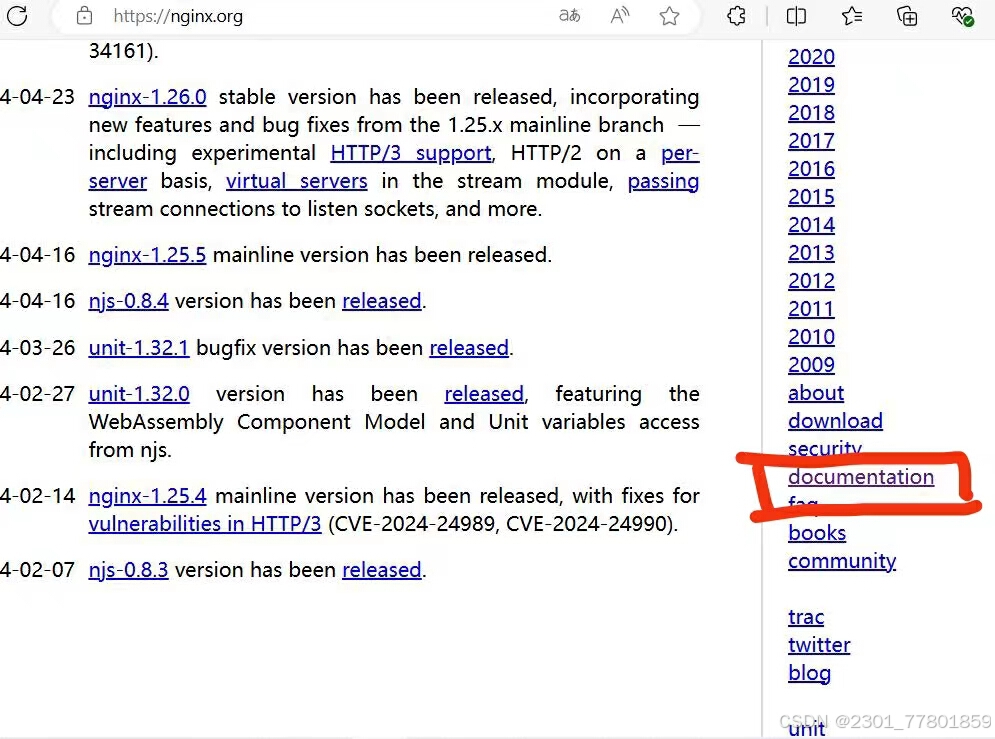The image size is (995, 739).
Task: Open the 2020 news archive
Action: coord(811,56)
